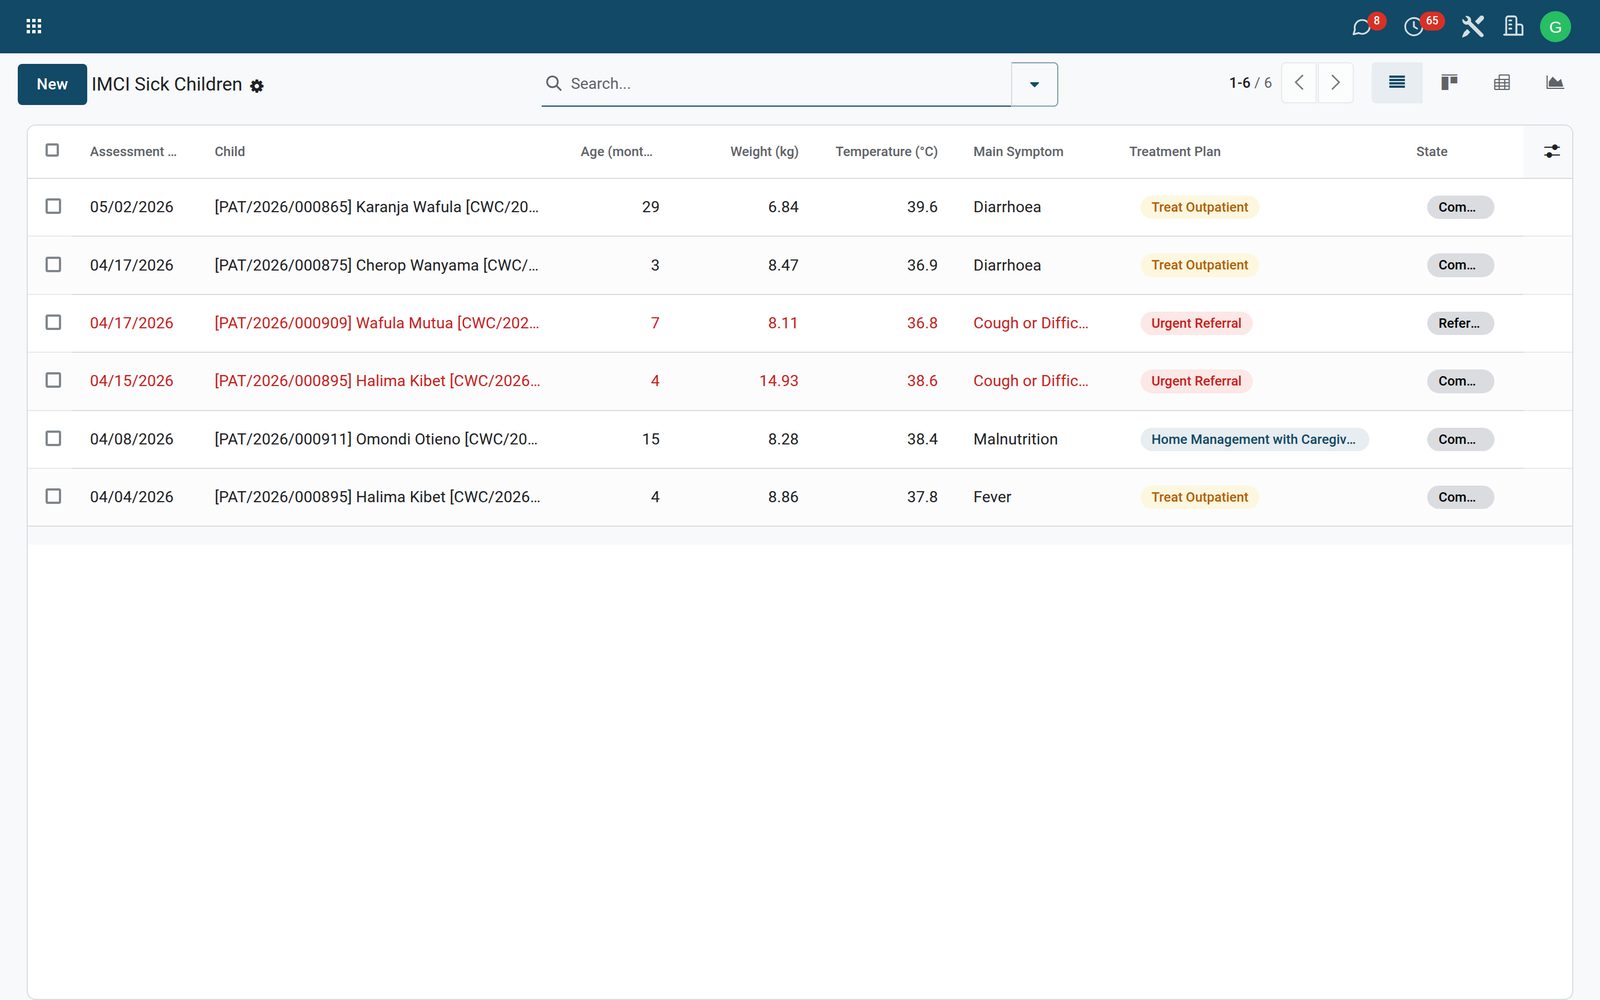
Task: Switch to list view
Action: tap(1397, 83)
